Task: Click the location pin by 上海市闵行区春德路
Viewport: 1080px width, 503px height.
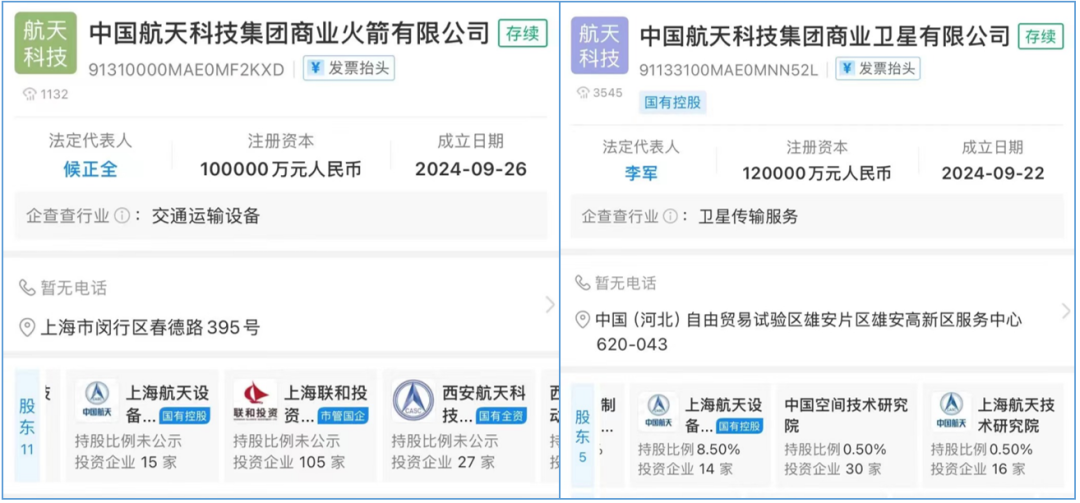Action: coord(27,327)
